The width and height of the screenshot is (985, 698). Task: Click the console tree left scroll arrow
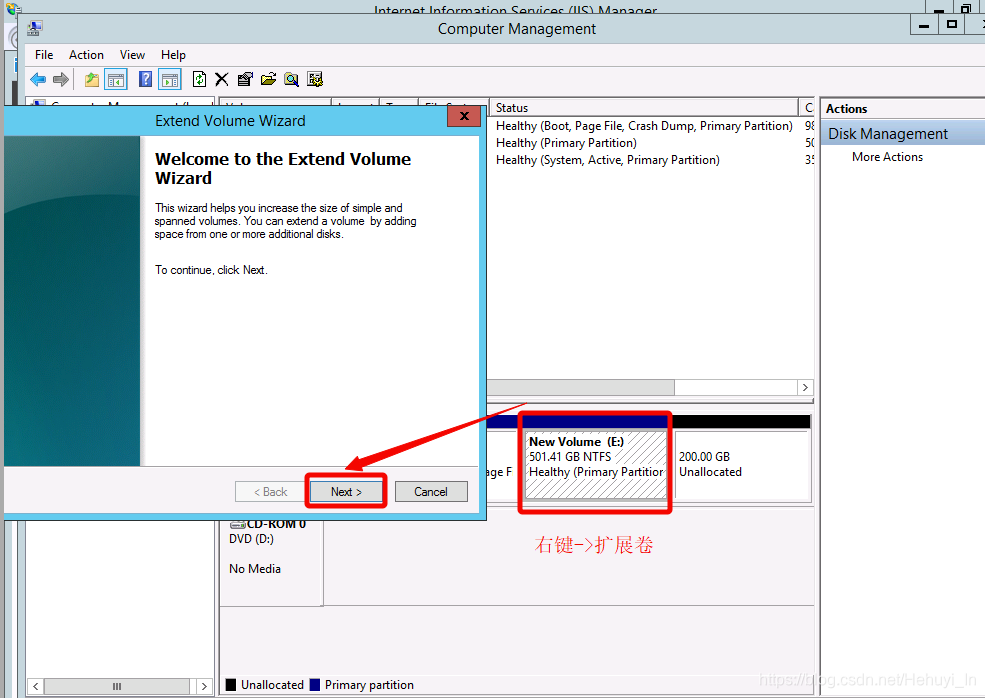coord(36,686)
